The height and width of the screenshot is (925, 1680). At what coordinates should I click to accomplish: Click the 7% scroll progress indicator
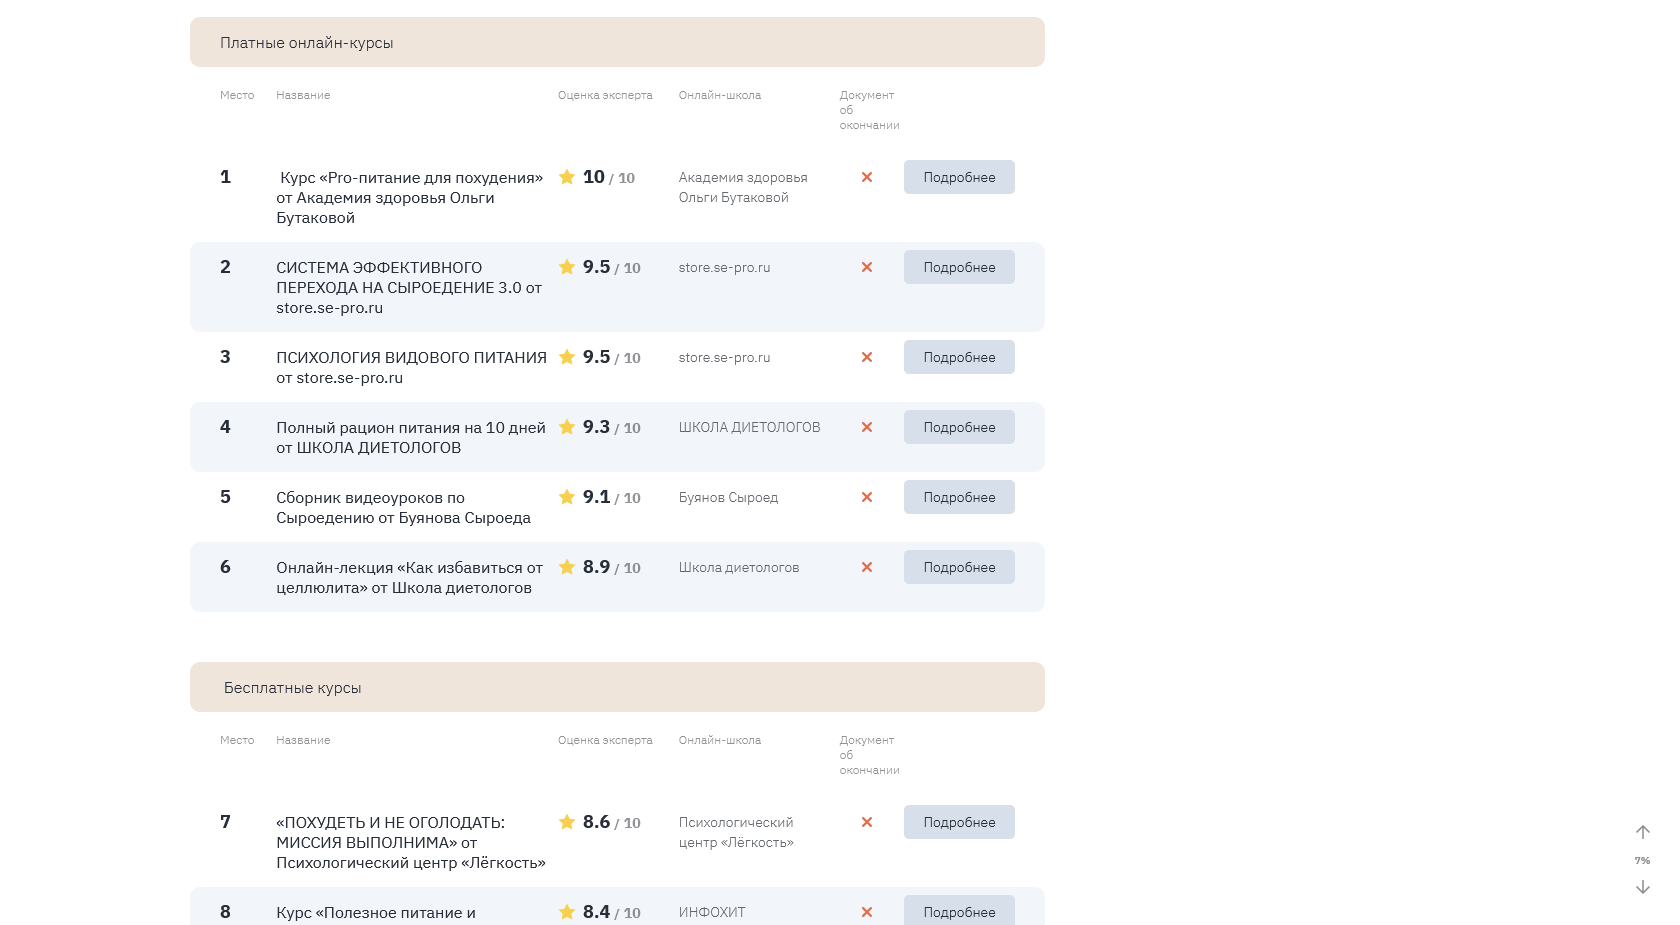[1642, 860]
